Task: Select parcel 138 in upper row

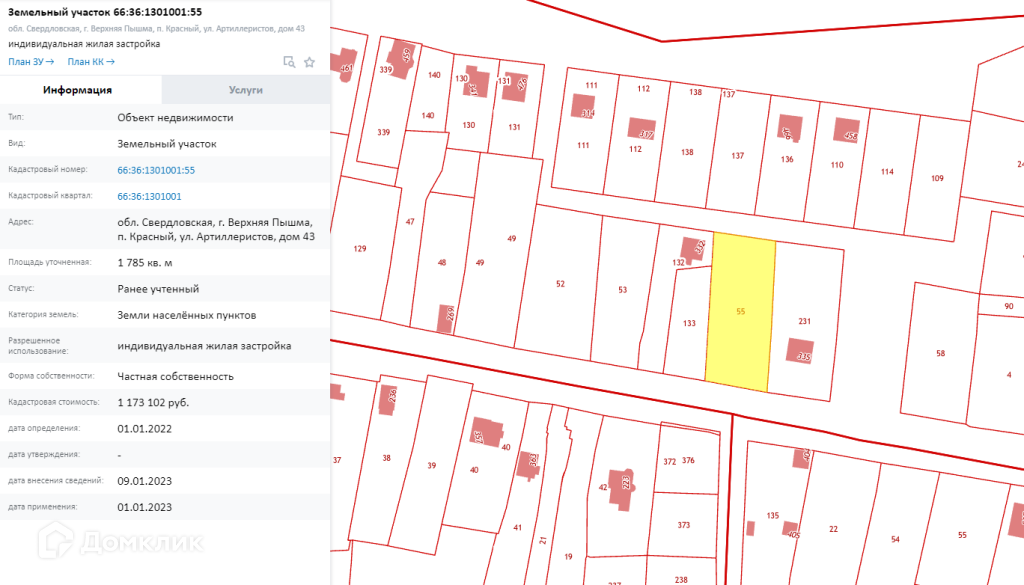Action: [687, 152]
